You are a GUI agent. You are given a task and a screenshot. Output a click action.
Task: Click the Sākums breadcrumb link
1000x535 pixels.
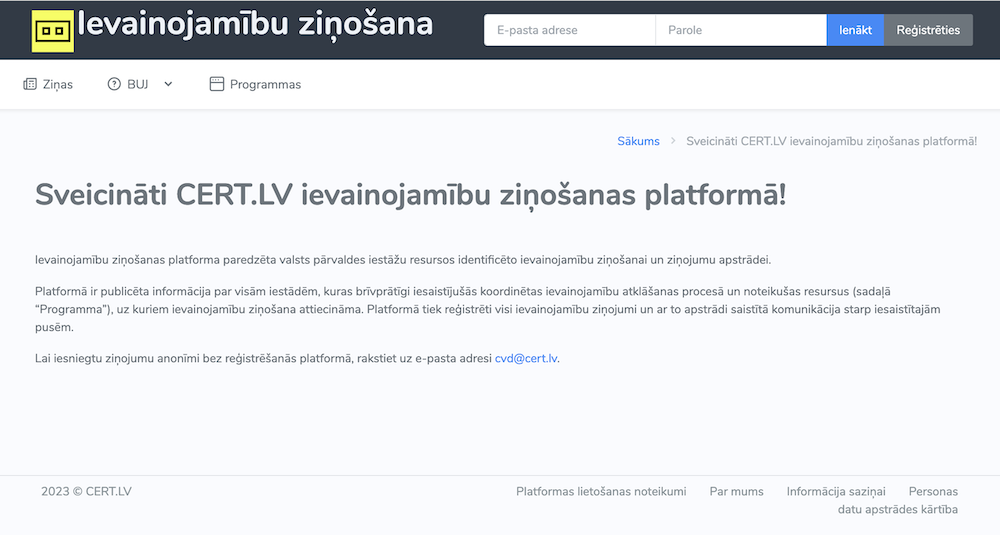[x=638, y=141]
